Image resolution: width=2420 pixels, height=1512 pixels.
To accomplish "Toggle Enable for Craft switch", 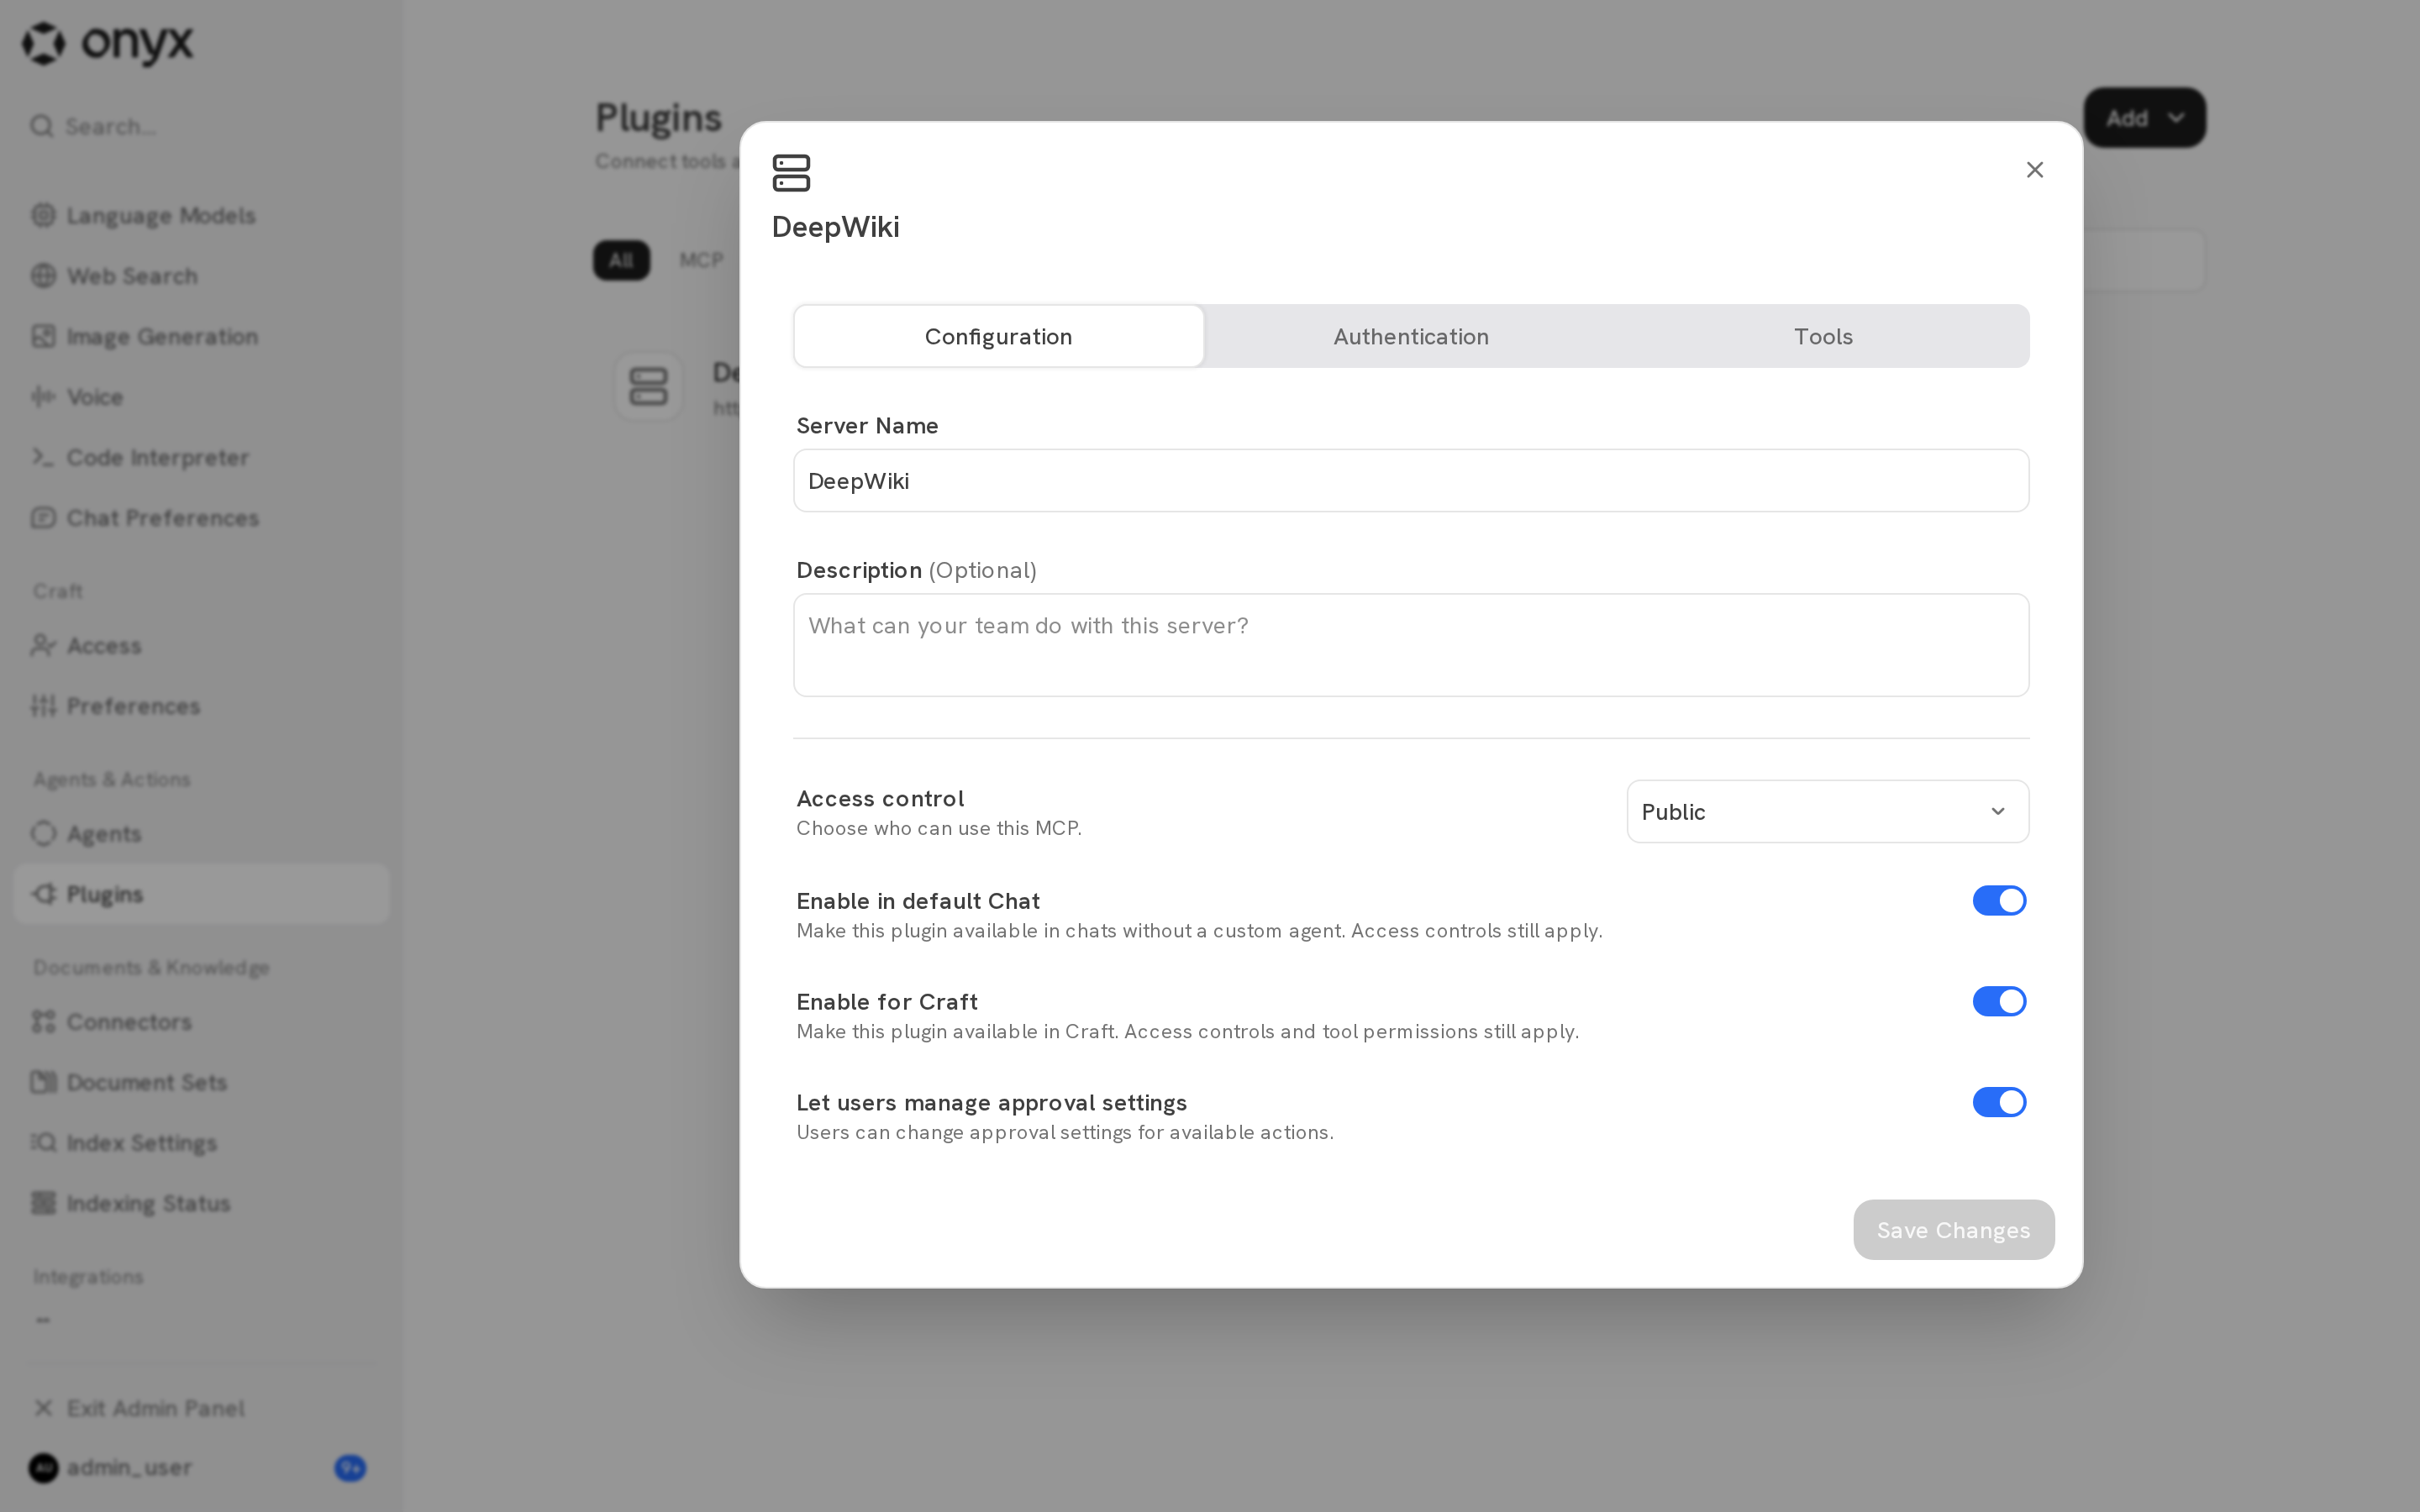I will click(x=1999, y=1001).
